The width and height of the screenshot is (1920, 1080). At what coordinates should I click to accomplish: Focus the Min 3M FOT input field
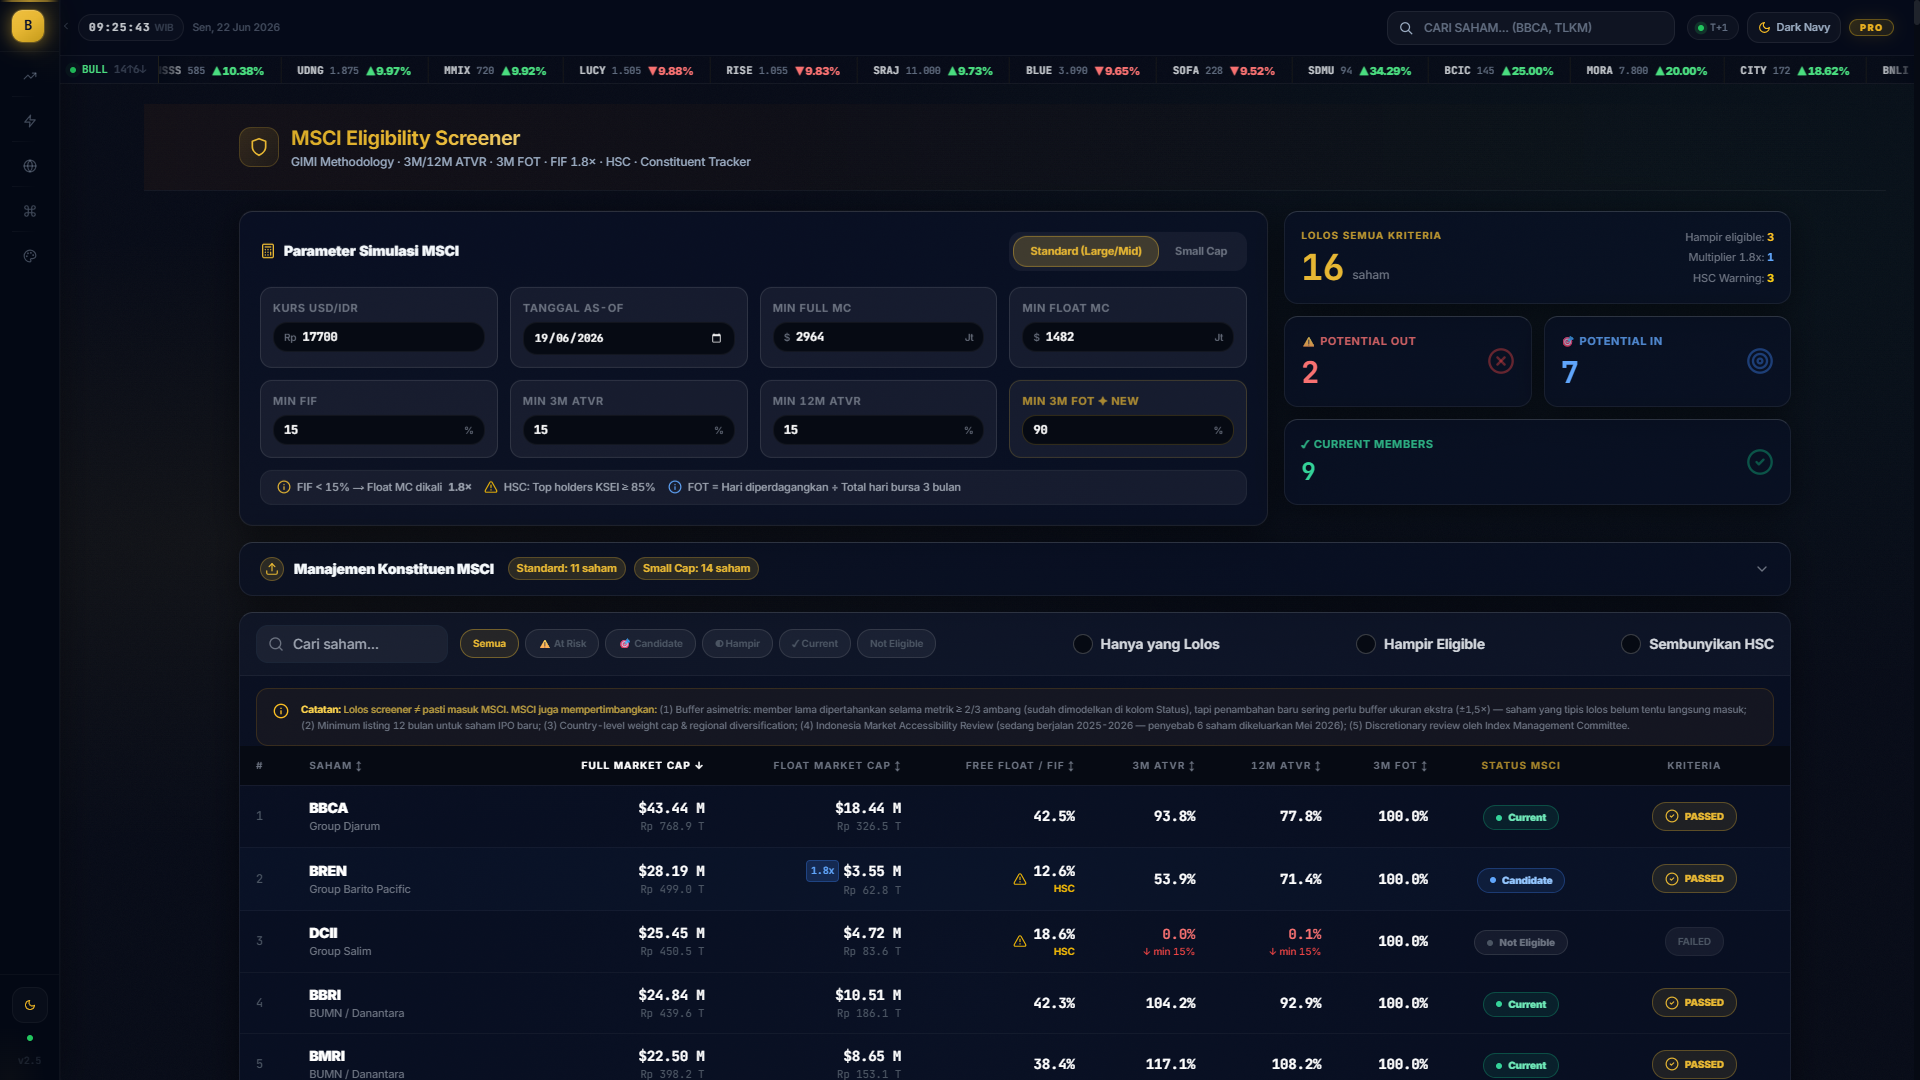[1128, 430]
